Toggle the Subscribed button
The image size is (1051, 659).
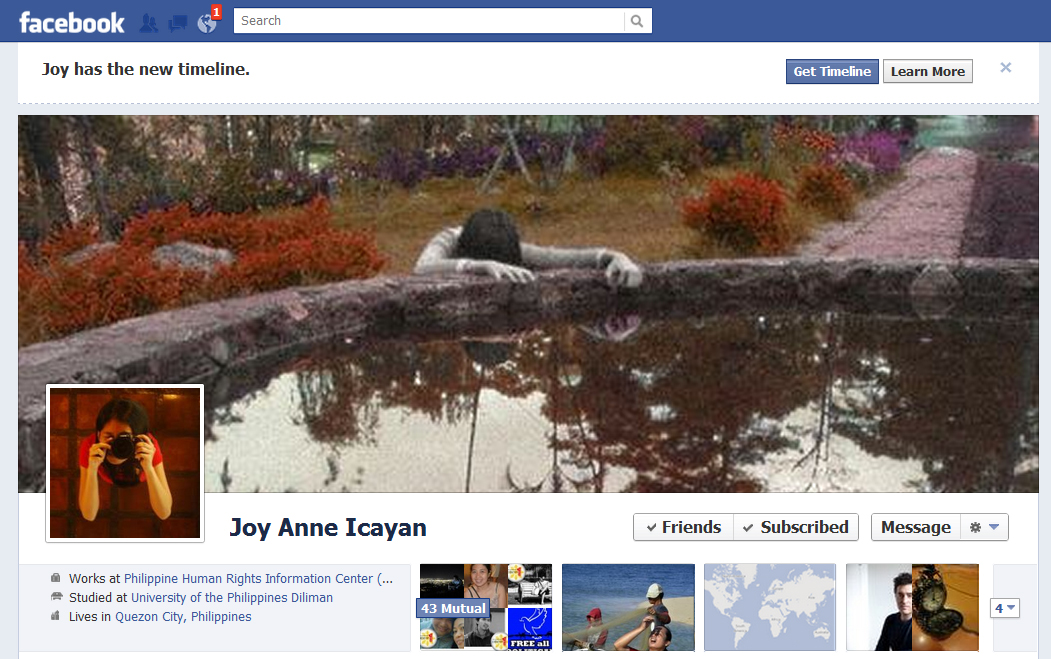(x=796, y=527)
